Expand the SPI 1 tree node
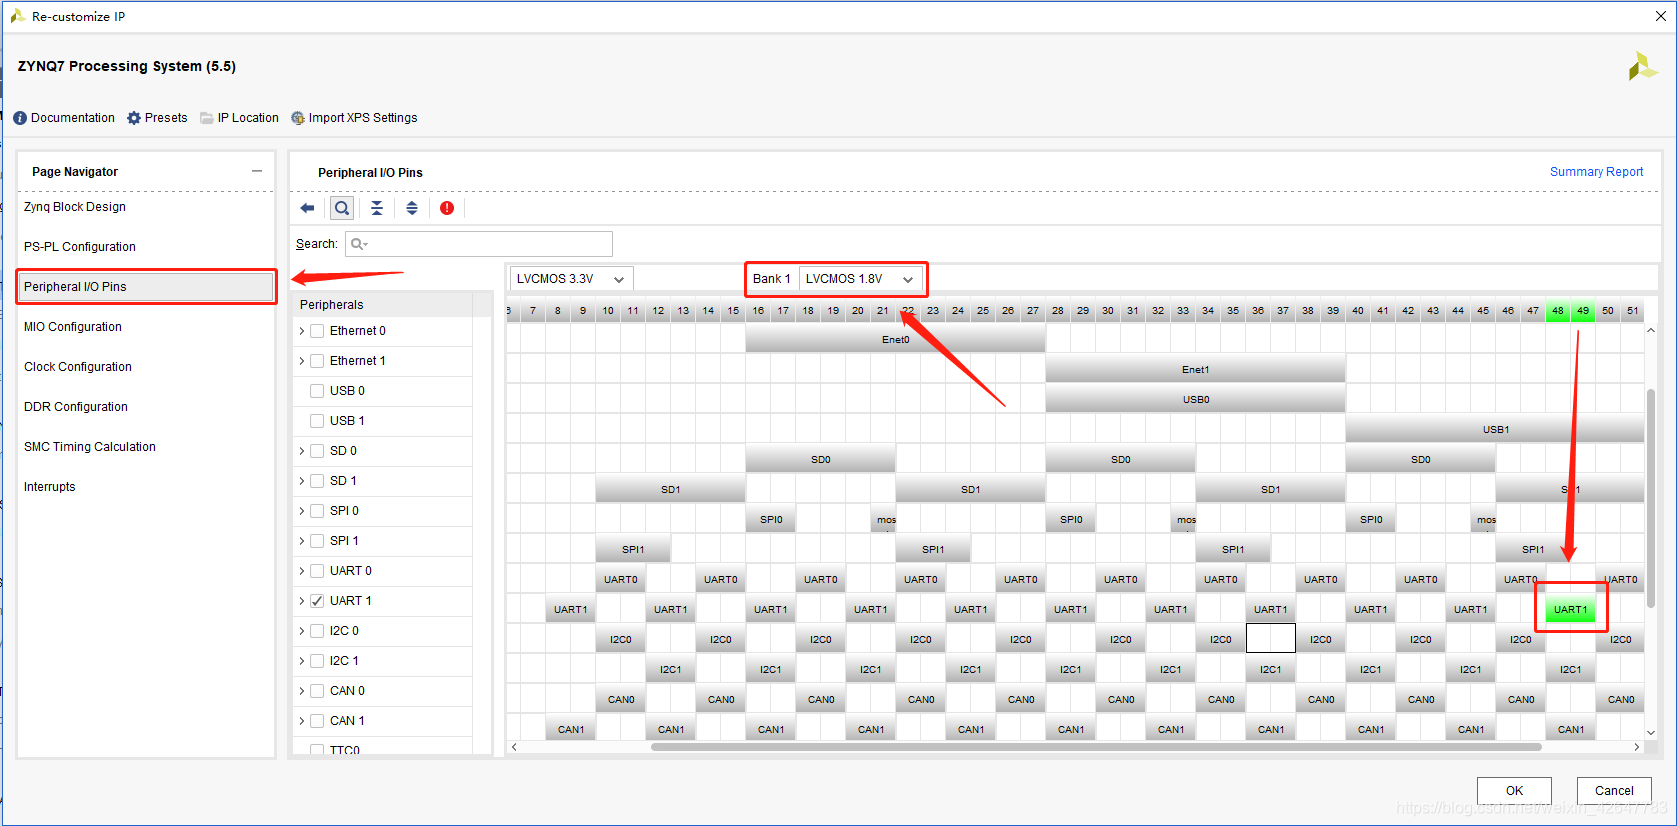 point(302,541)
